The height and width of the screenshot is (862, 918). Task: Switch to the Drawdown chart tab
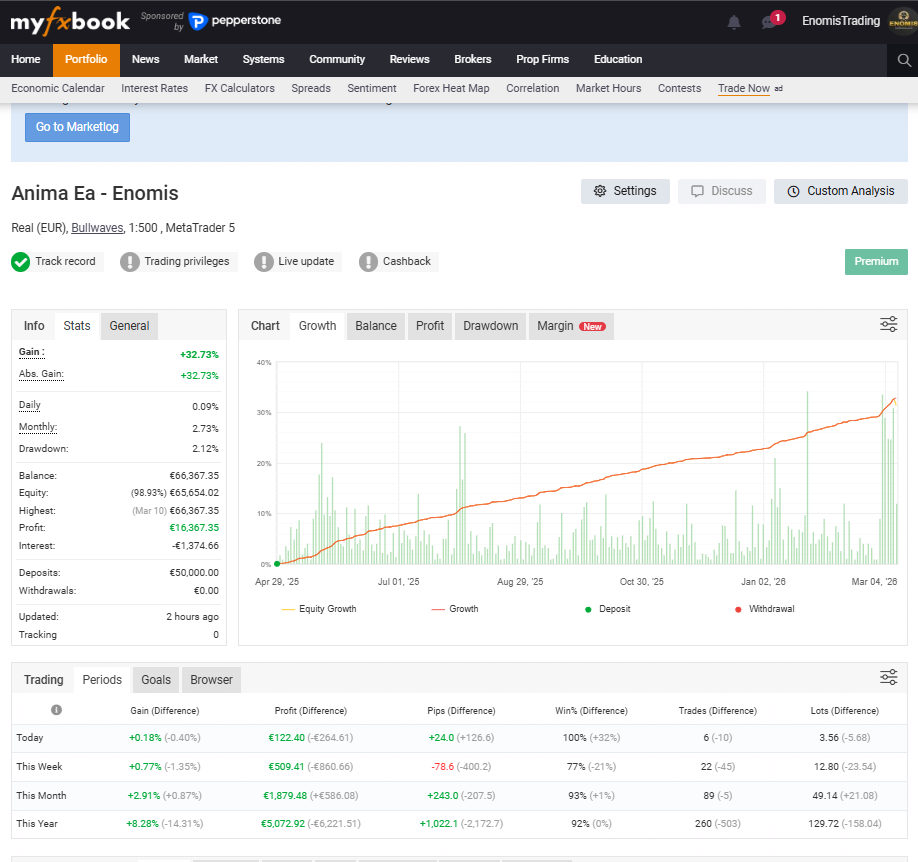click(x=490, y=326)
